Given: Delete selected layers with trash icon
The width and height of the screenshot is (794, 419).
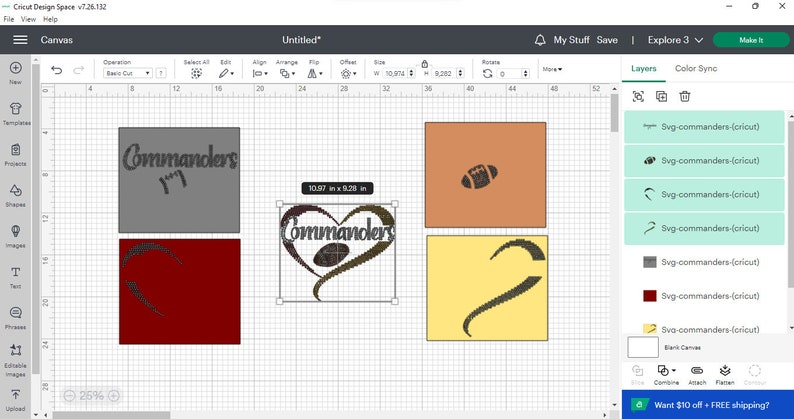Looking at the screenshot, I should 685,96.
